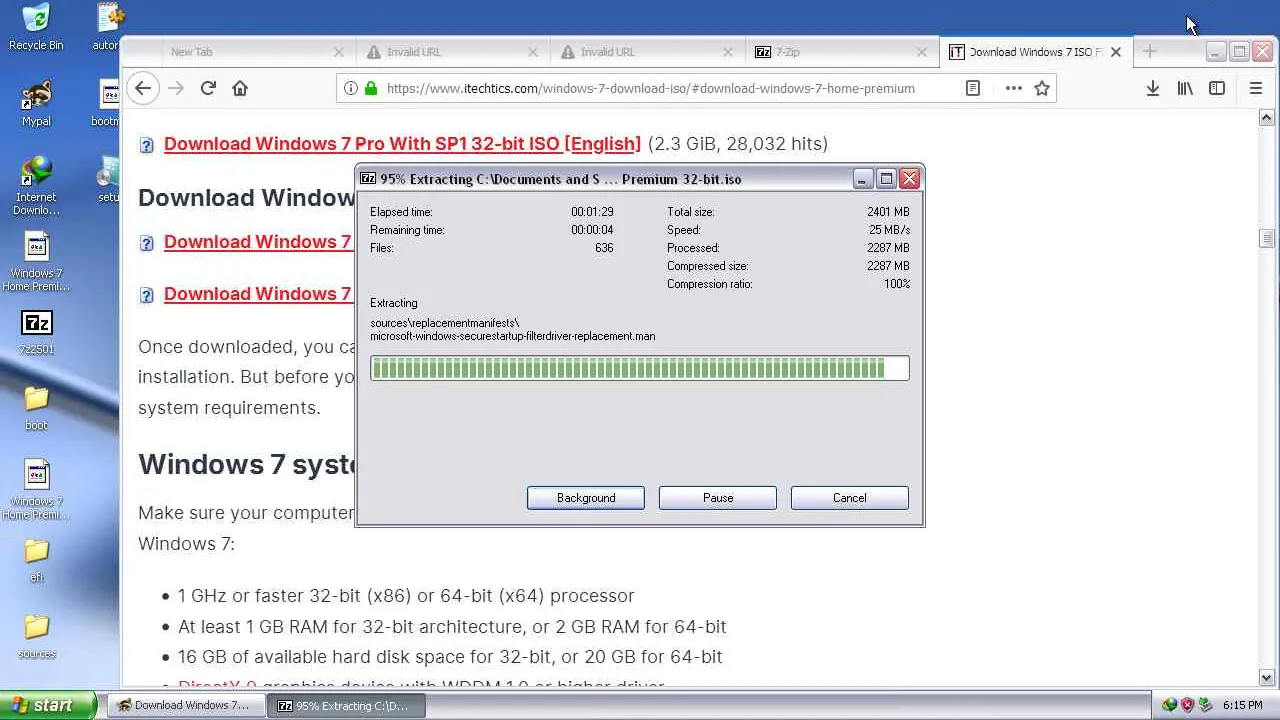Select the Recycle Bin desktop icon
The height and width of the screenshot is (720, 1280).
click(36, 27)
